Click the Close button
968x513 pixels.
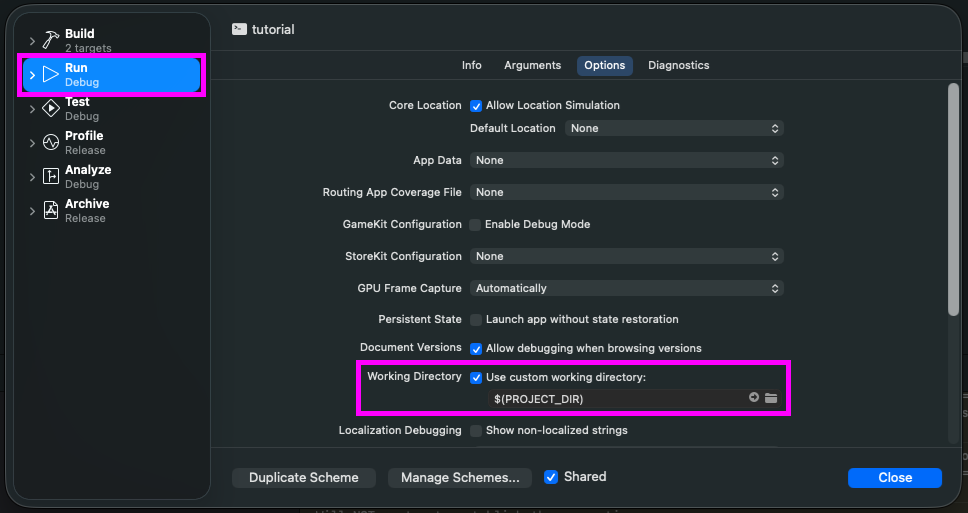coord(895,478)
